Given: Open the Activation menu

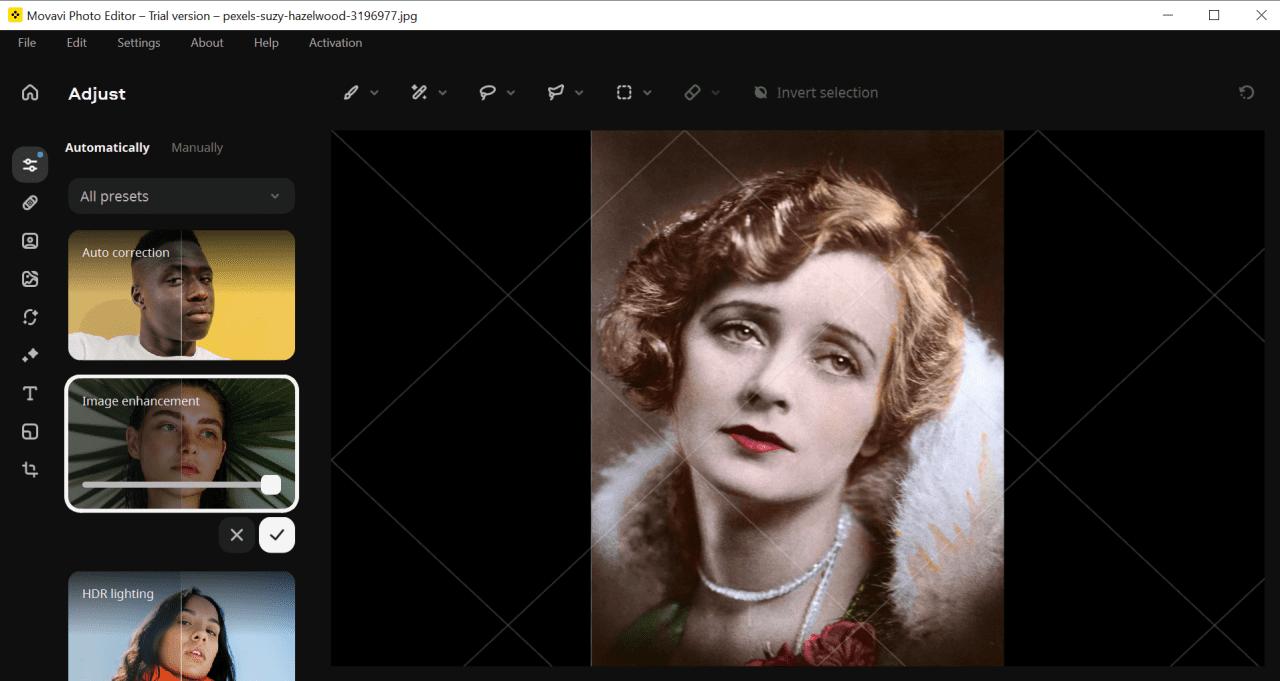Looking at the screenshot, I should pyautogui.click(x=335, y=43).
